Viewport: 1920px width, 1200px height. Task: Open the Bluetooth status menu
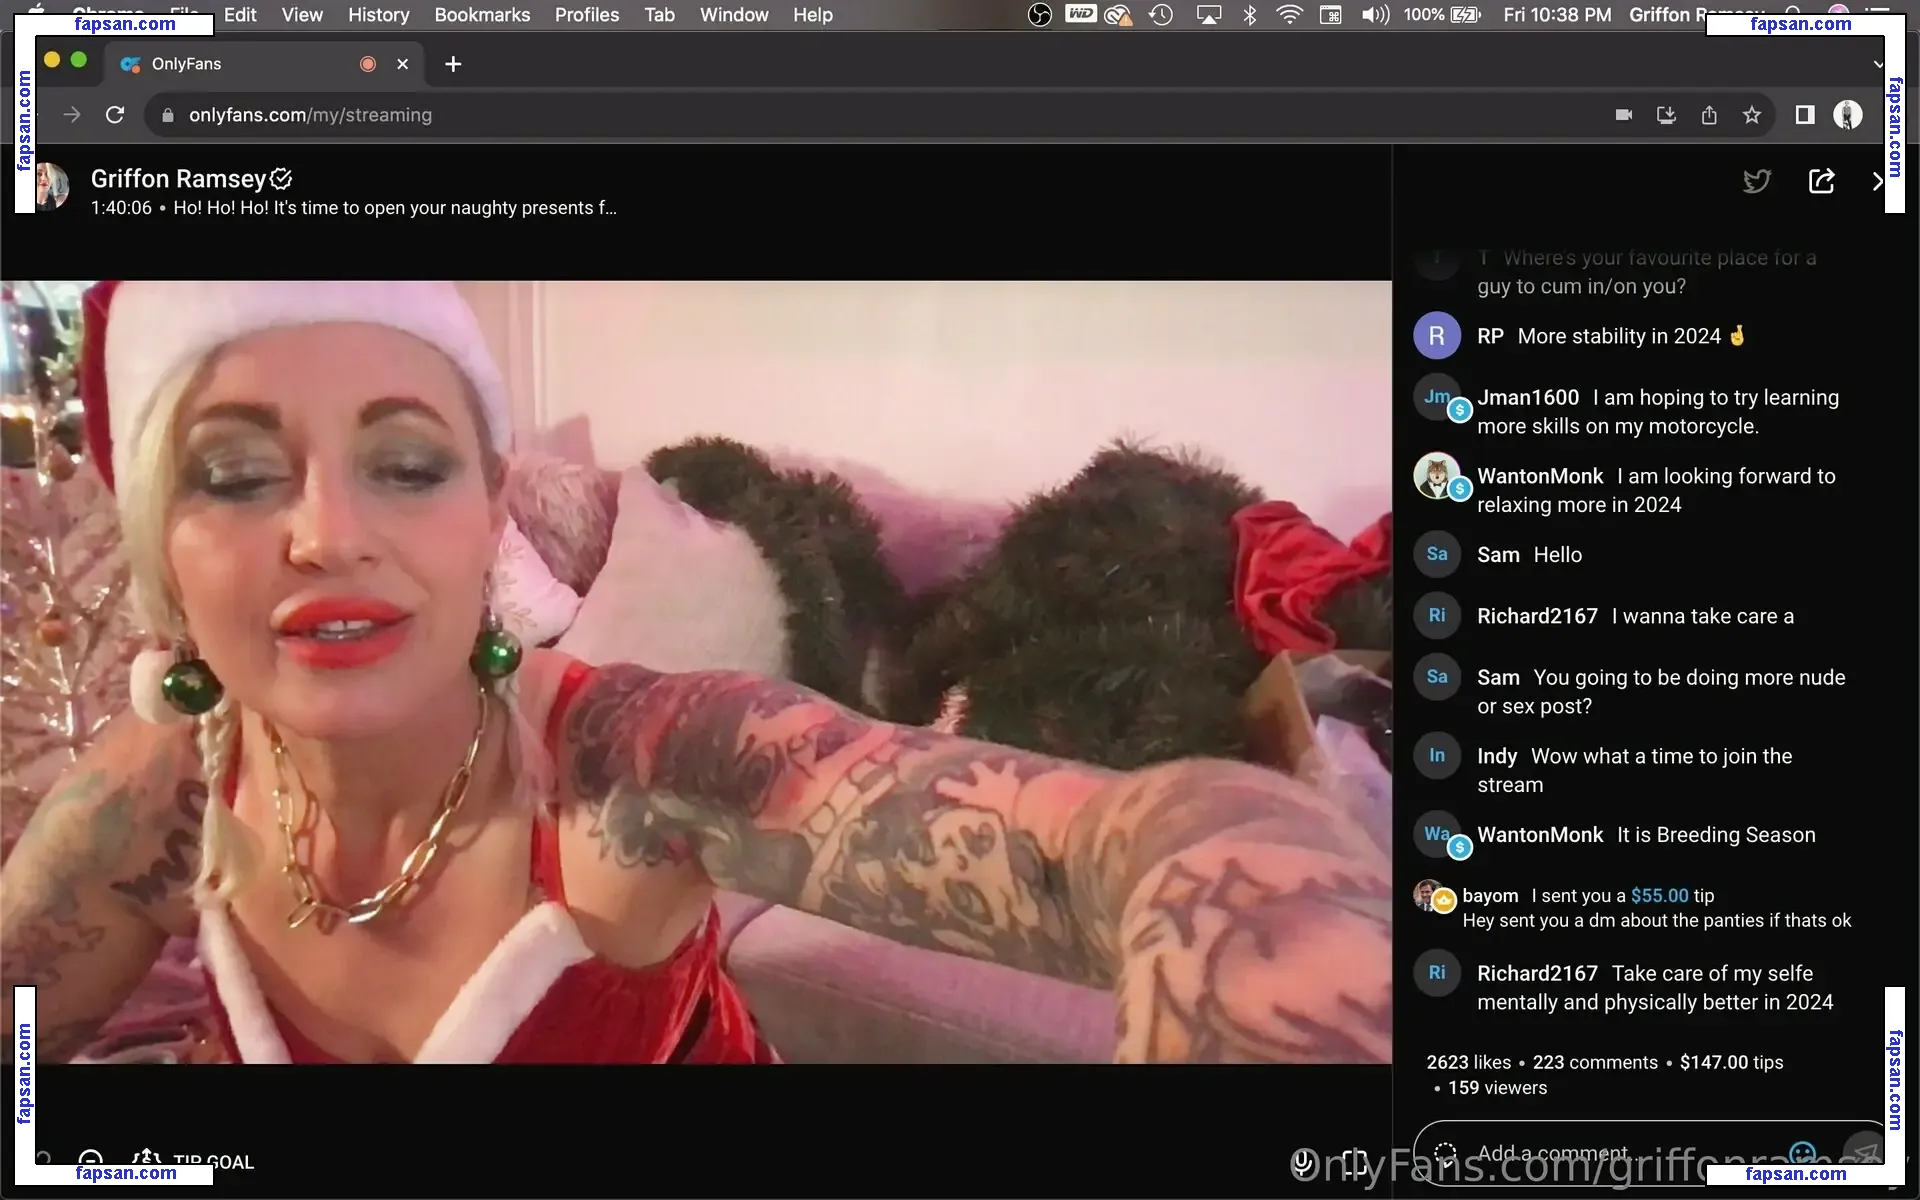pyautogui.click(x=1249, y=15)
